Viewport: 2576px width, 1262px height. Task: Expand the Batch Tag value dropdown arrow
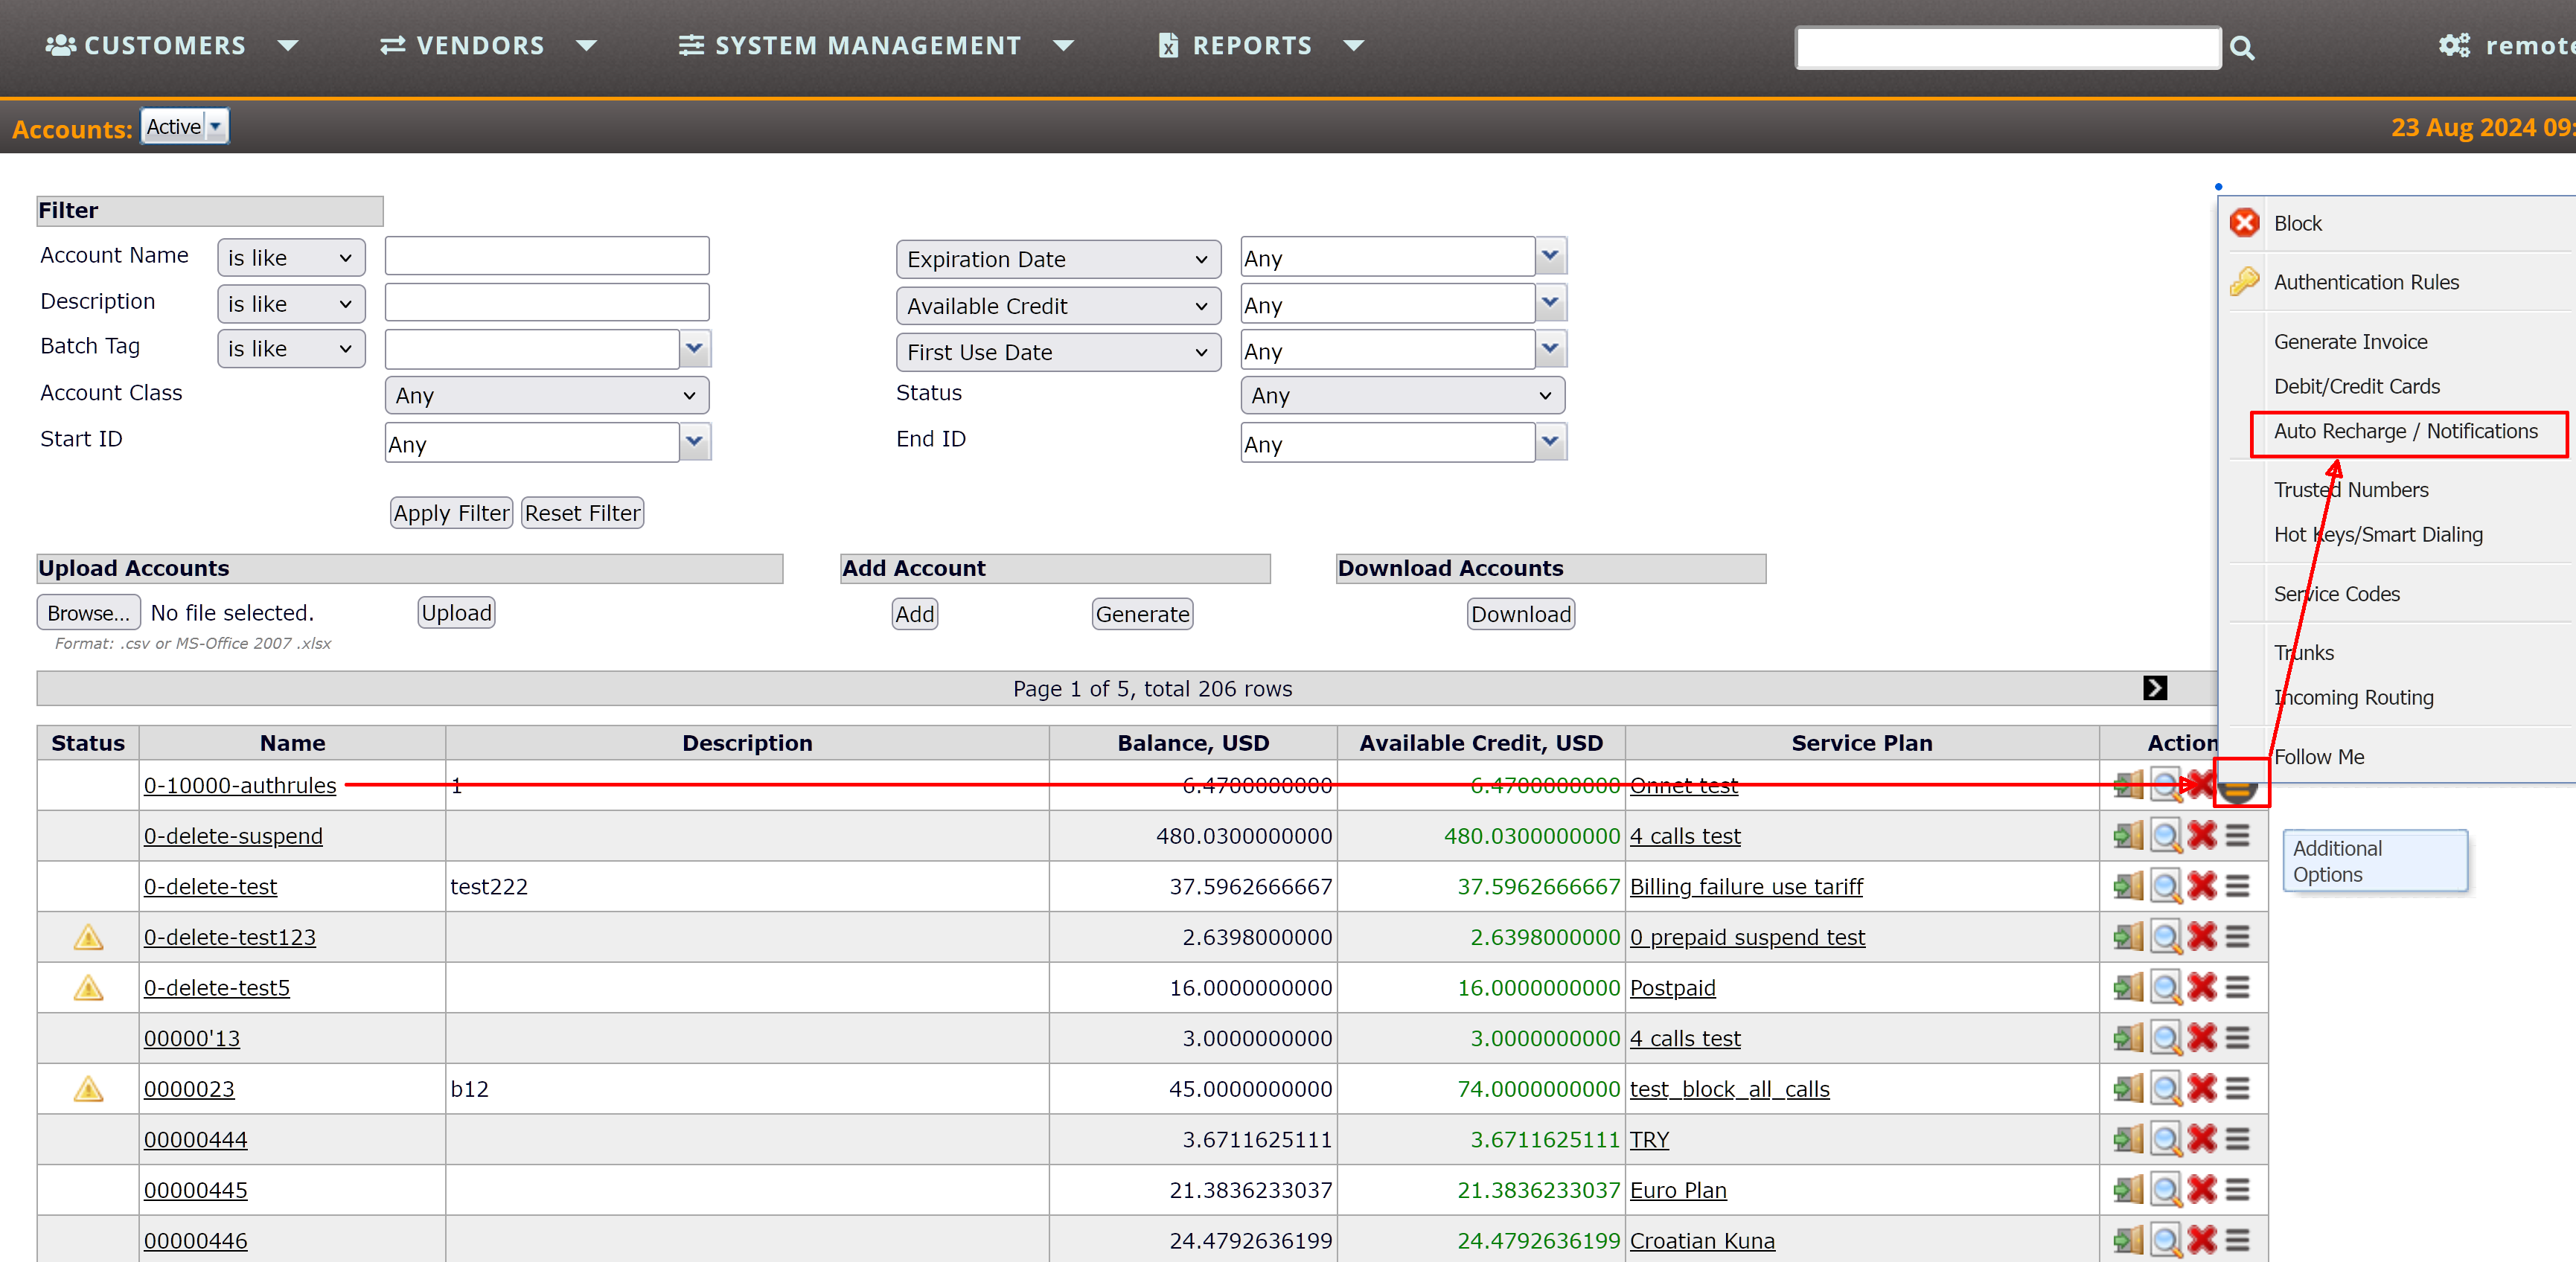click(695, 349)
